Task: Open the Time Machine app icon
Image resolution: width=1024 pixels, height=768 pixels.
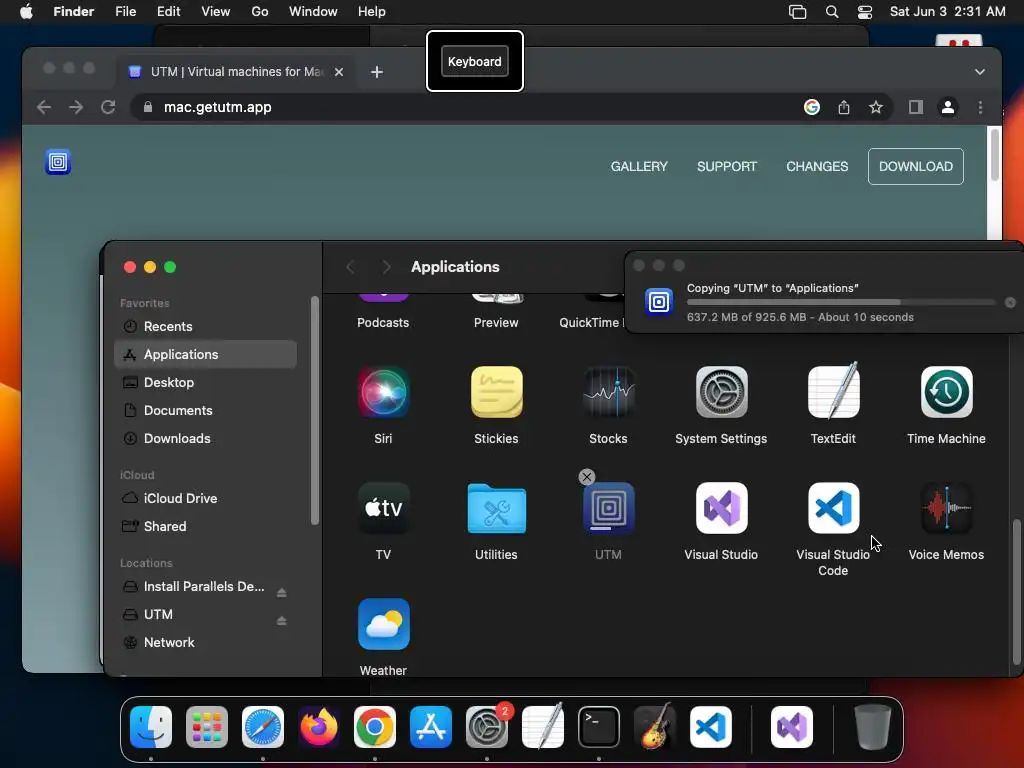Action: pyautogui.click(x=946, y=392)
